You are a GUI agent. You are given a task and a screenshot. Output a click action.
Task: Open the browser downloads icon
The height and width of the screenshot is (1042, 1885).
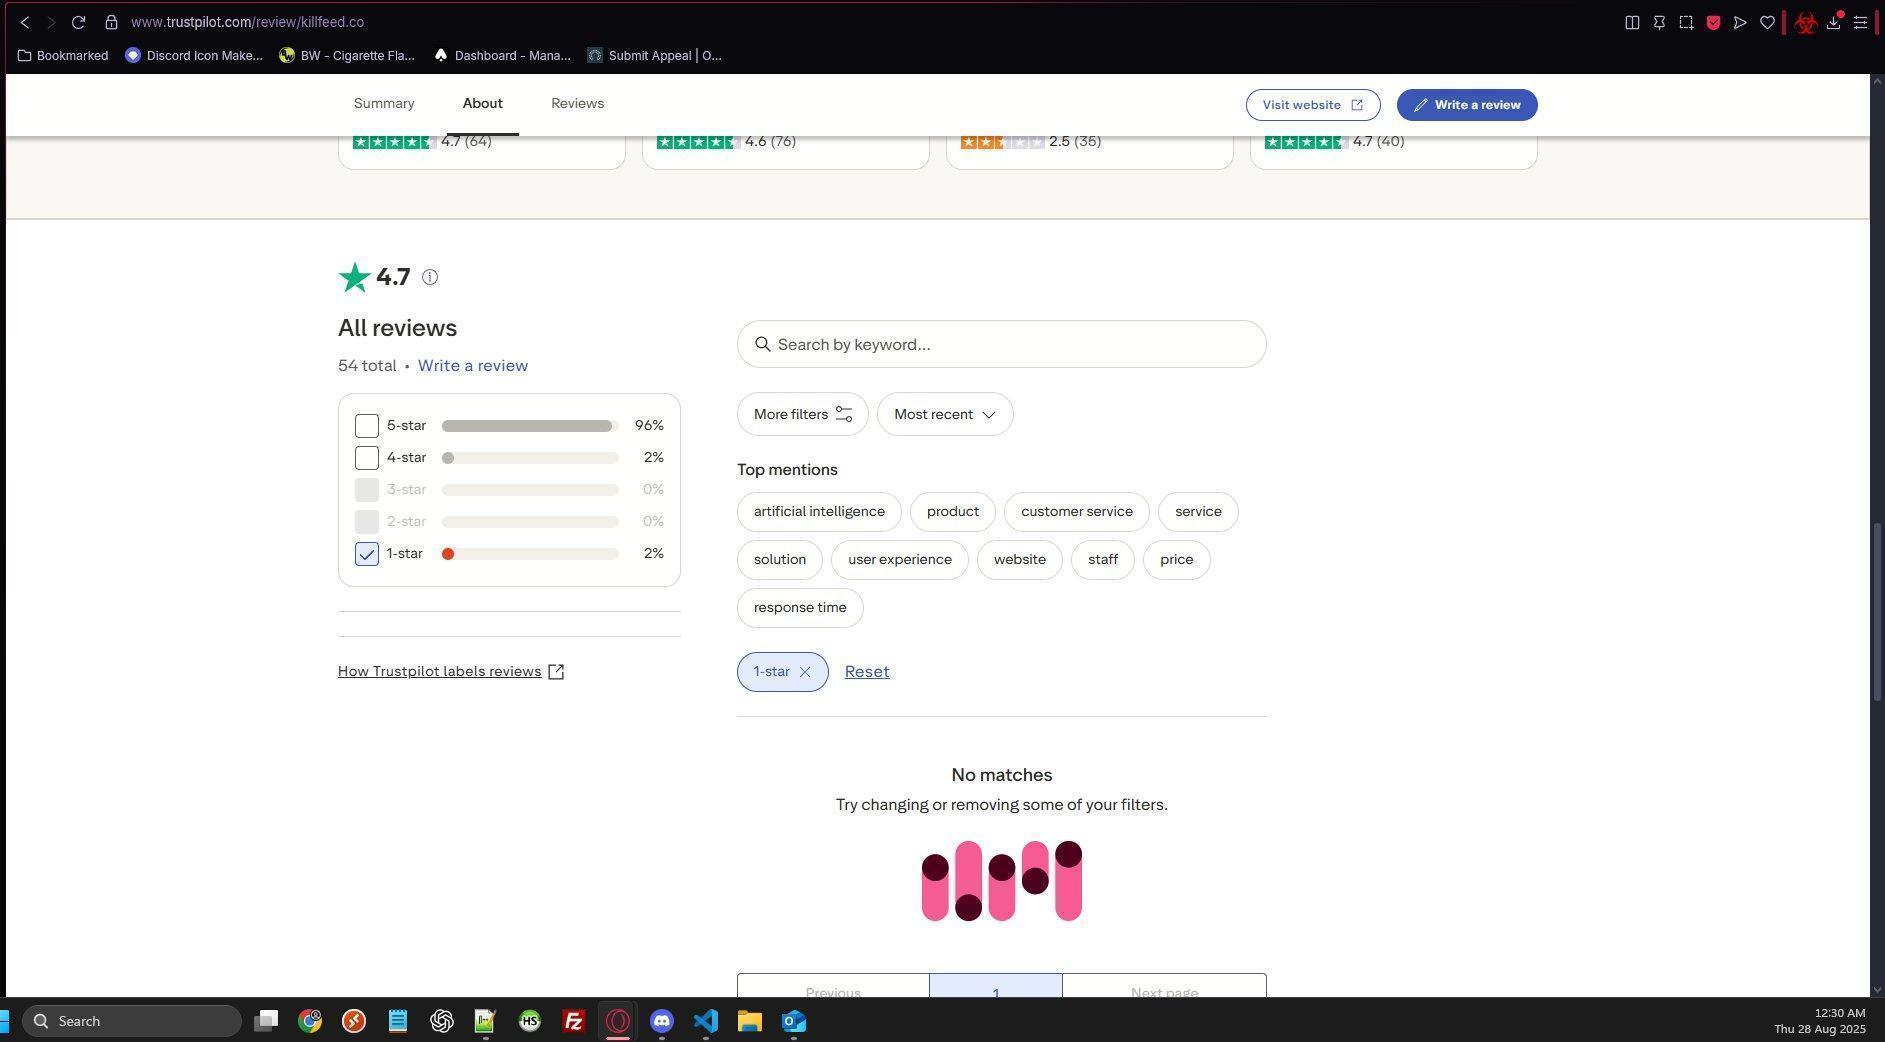tap(1834, 22)
